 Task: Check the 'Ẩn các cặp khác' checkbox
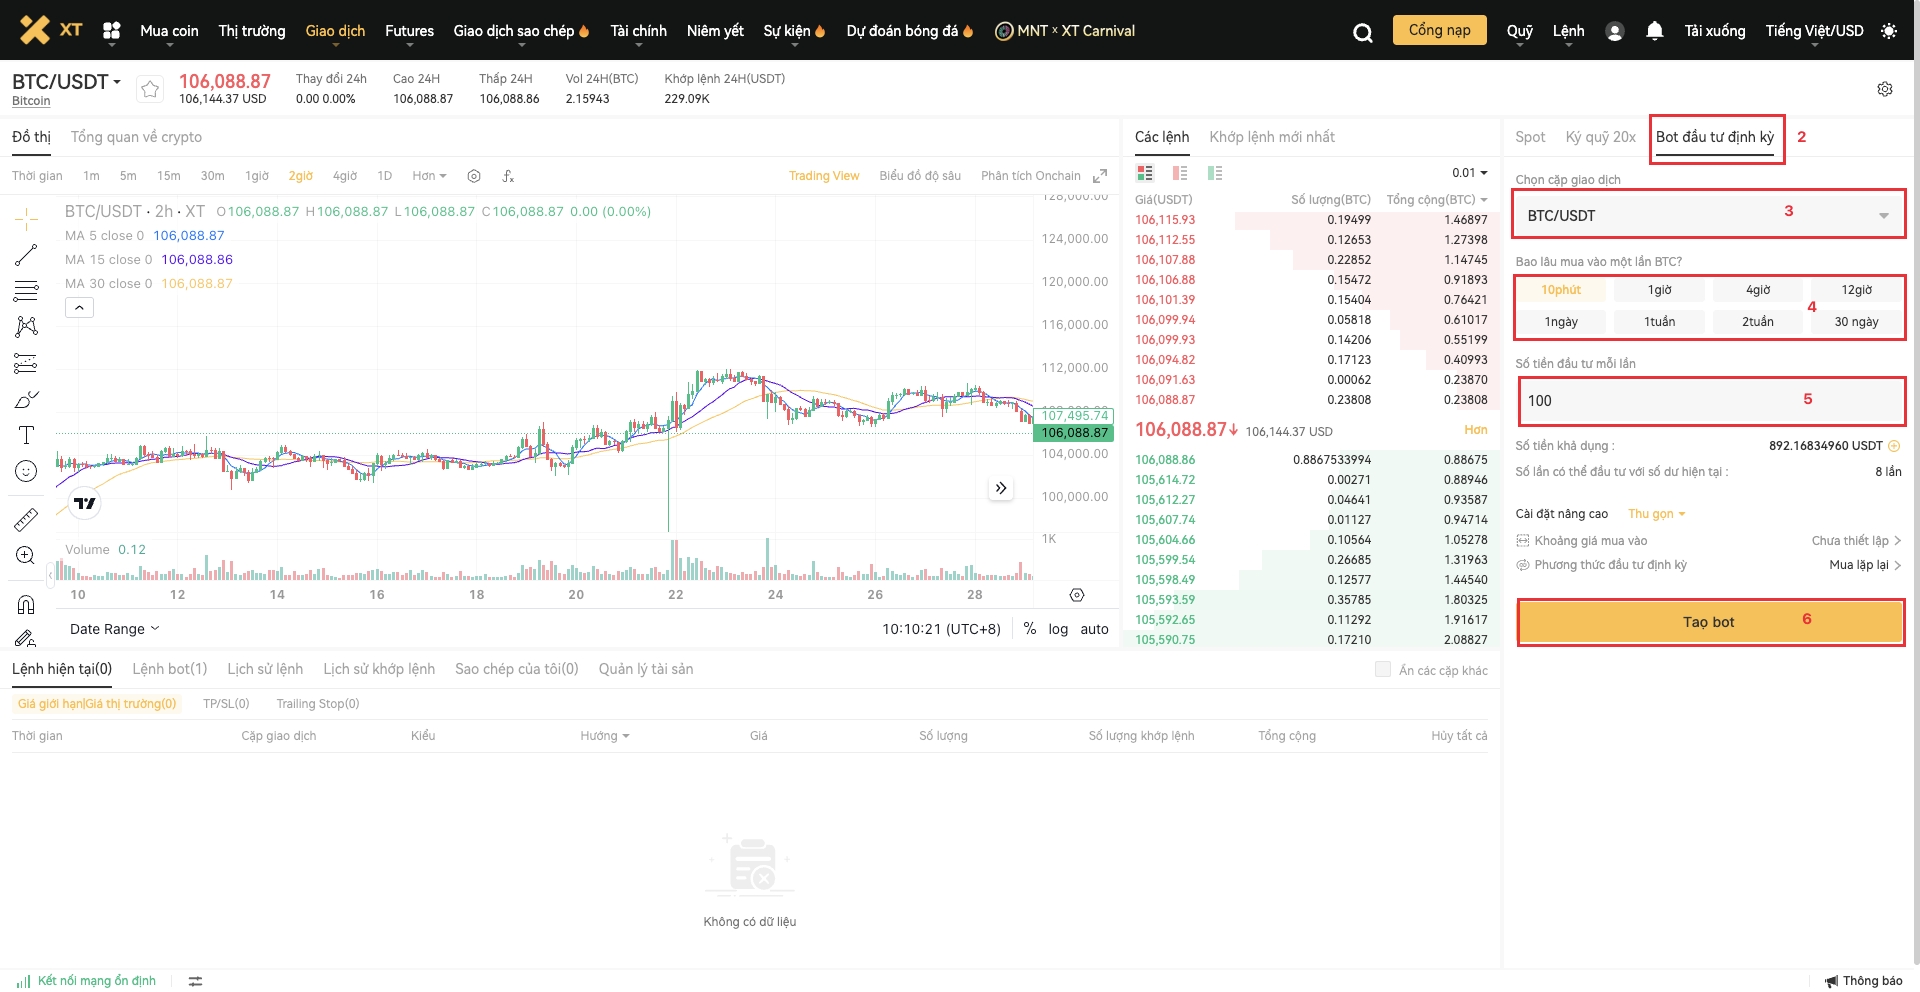click(1383, 670)
